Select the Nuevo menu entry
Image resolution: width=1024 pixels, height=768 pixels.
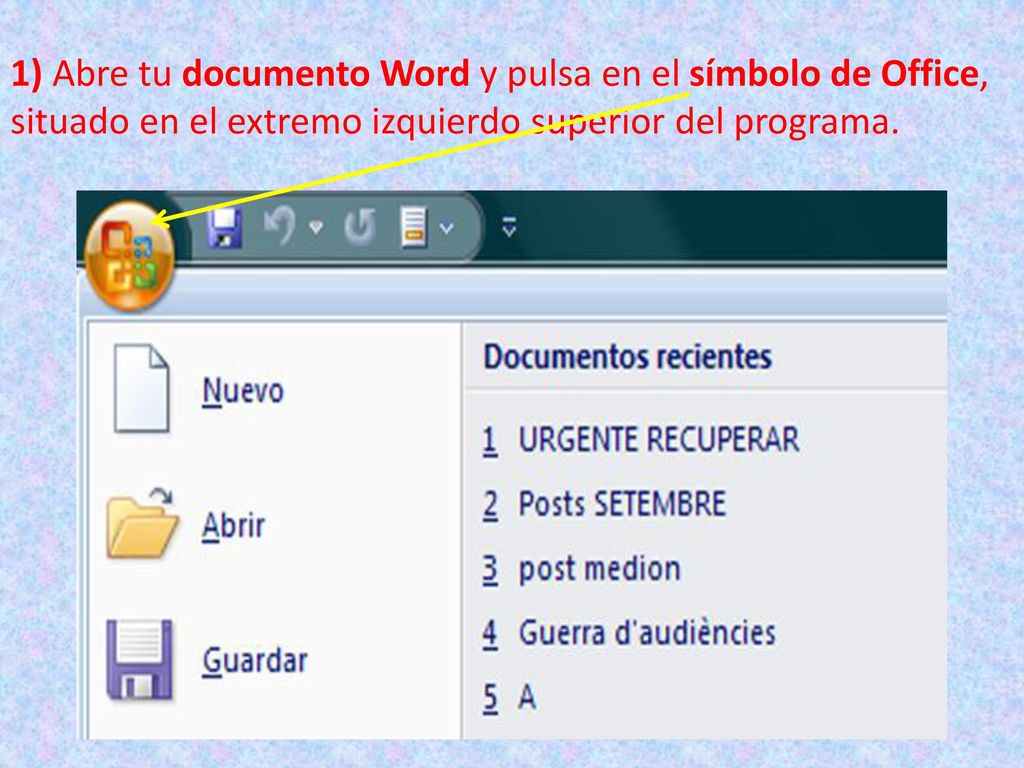243,391
